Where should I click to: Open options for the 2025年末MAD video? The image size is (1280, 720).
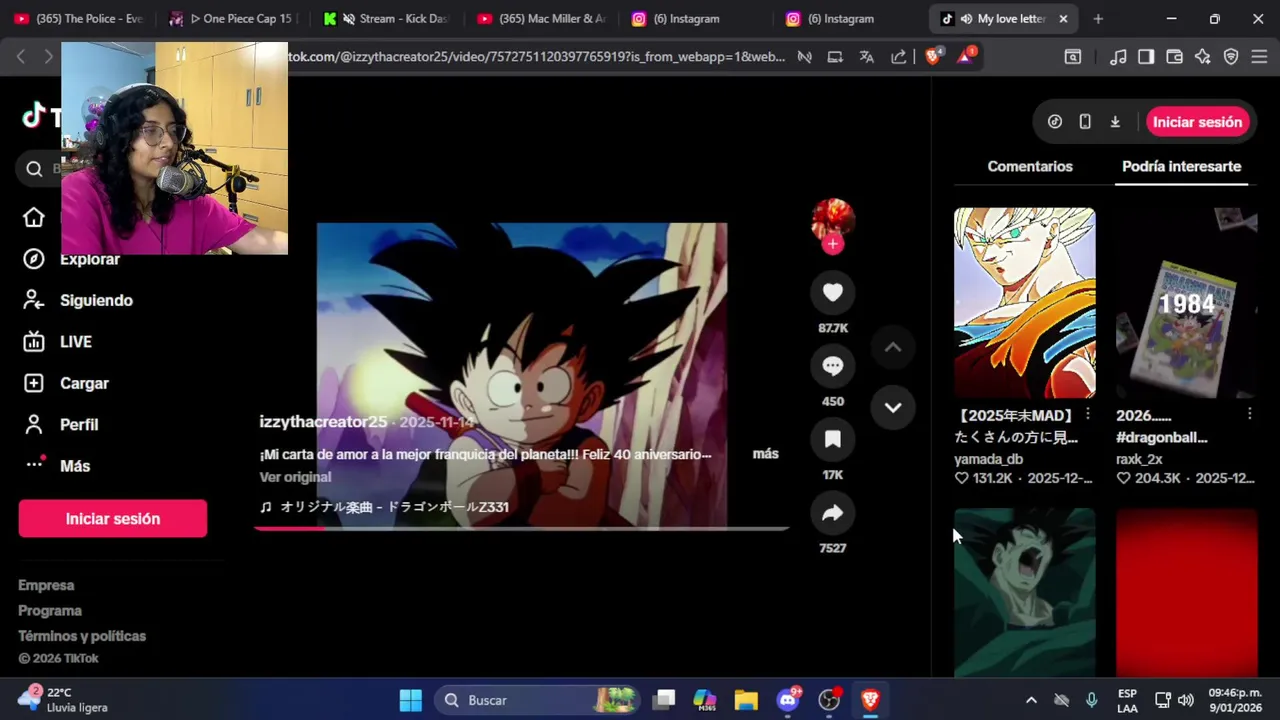pyautogui.click(x=1087, y=414)
